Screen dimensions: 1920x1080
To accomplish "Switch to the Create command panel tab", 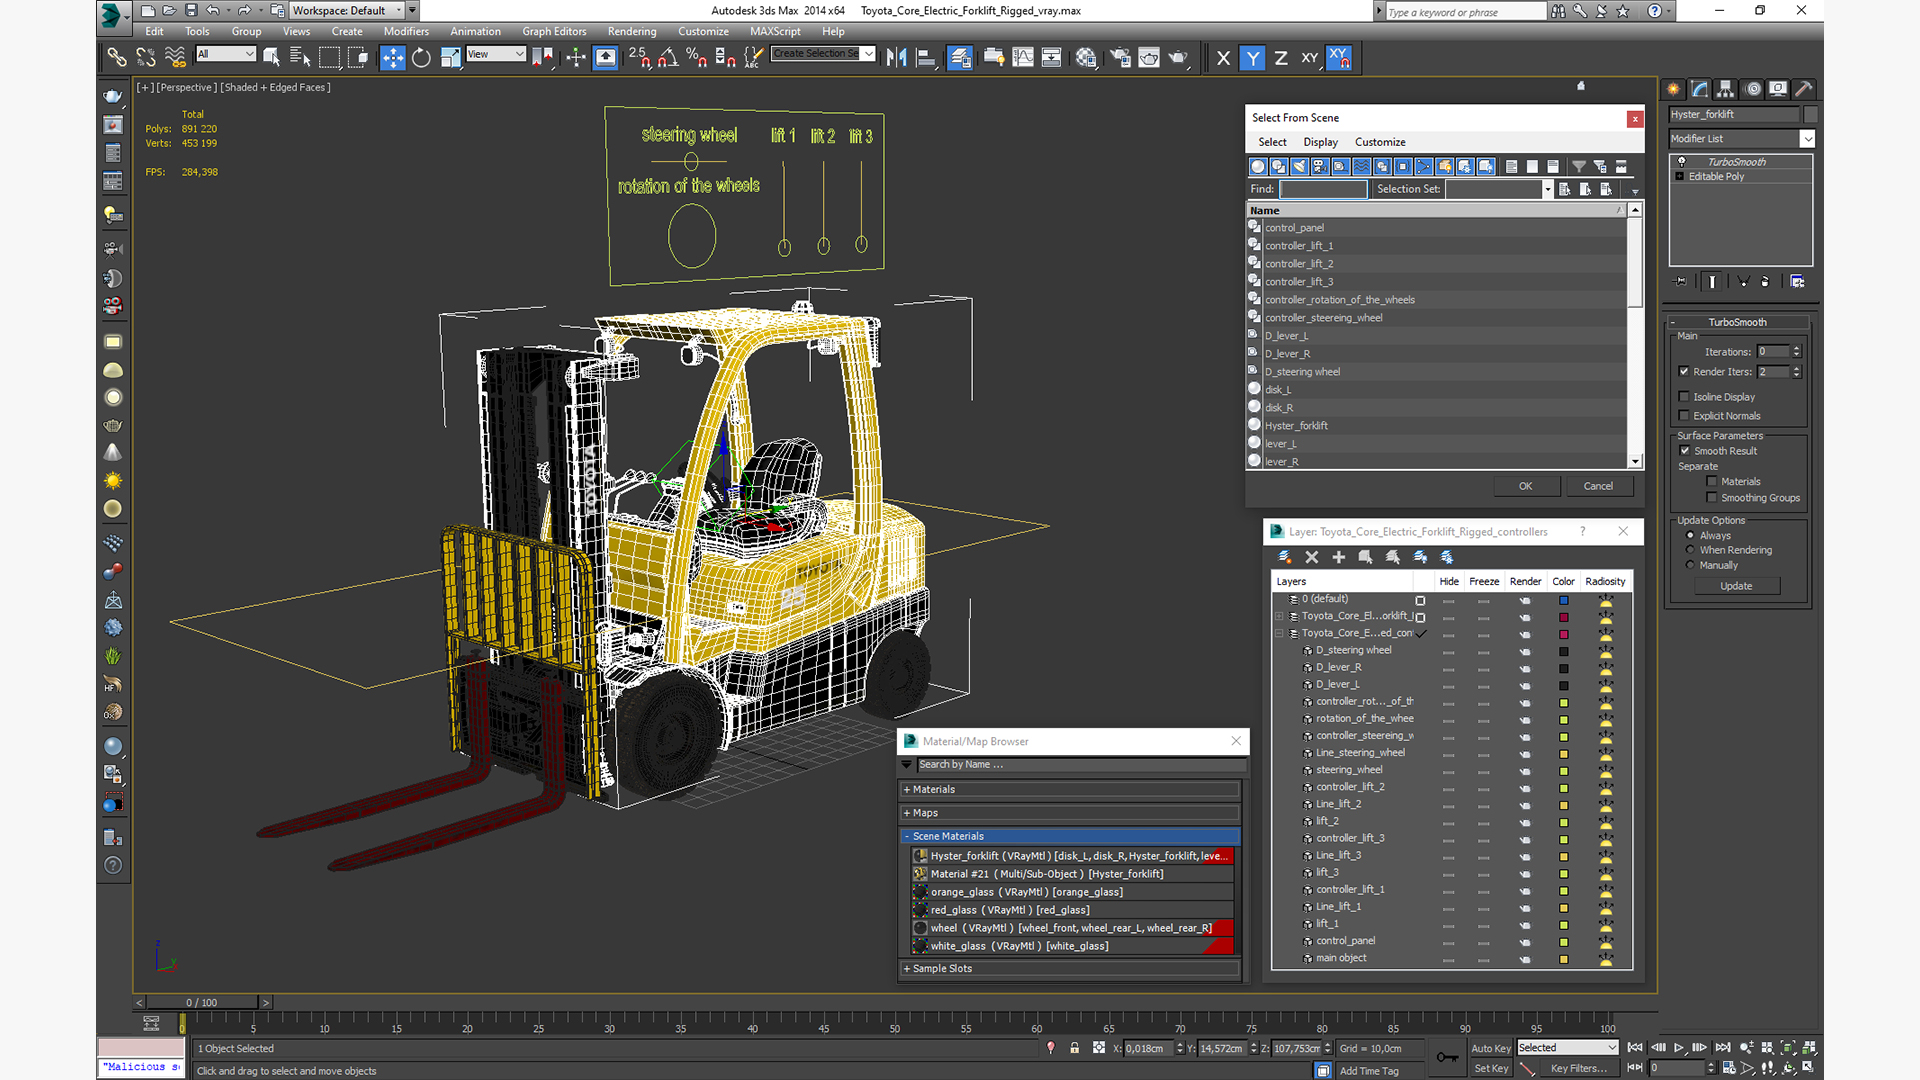I will point(1674,89).
